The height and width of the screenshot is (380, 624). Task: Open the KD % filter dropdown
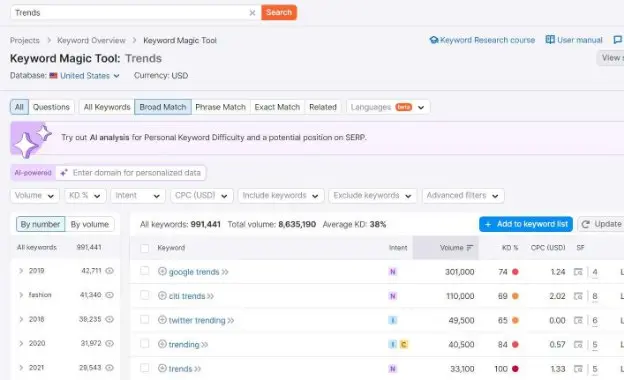click(x=85, y=196)
